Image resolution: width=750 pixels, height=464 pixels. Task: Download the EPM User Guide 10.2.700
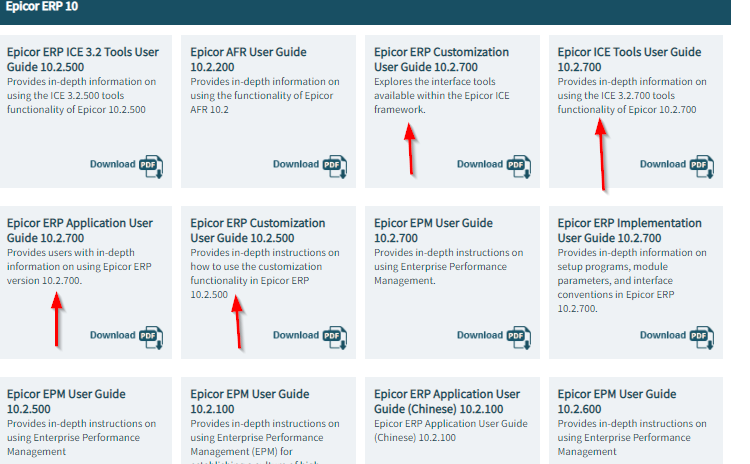(480, 335)
